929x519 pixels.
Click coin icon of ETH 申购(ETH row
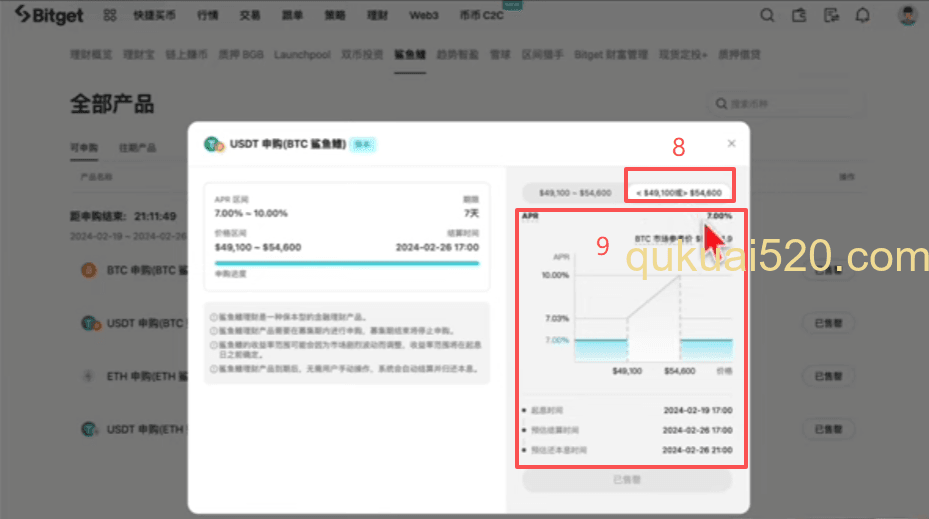tap(88, 376)
